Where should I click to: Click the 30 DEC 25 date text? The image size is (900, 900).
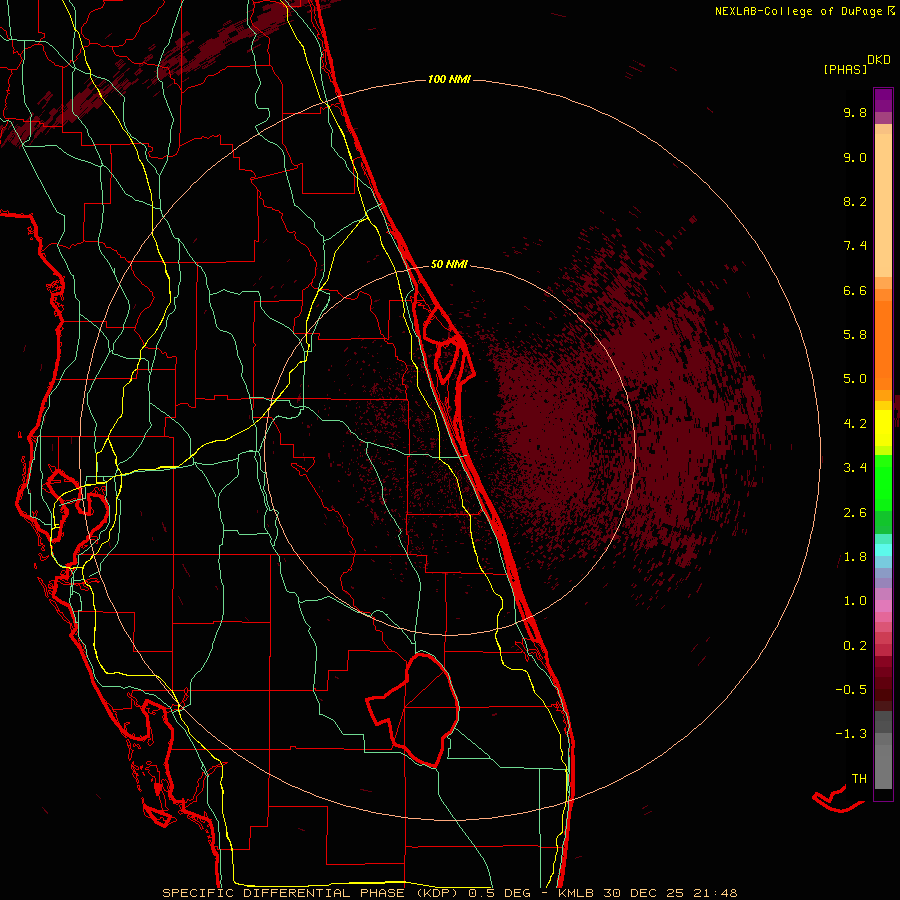[642, 893]
